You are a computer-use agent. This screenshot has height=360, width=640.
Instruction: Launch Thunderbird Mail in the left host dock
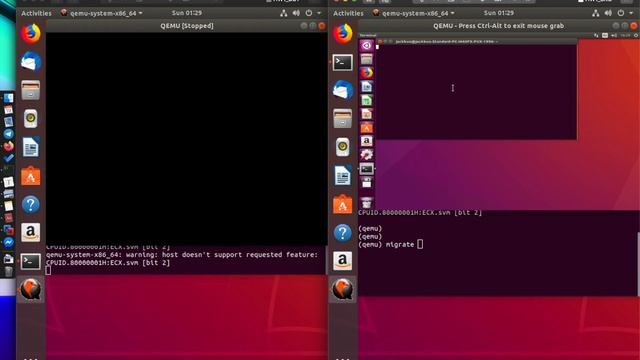click(31, 61)
